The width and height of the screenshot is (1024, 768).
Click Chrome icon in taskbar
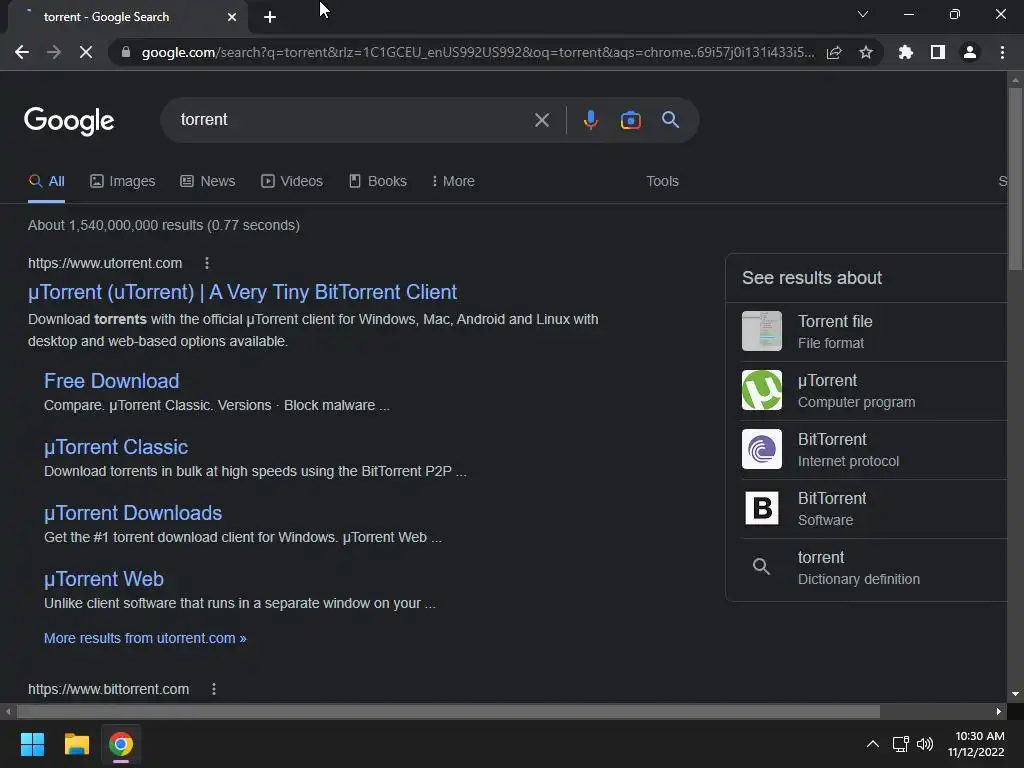pos(121,744)
